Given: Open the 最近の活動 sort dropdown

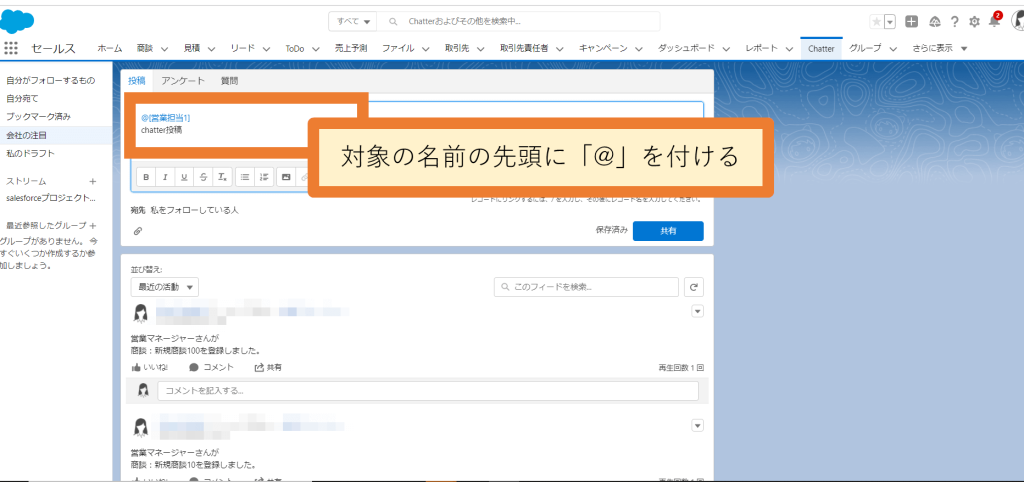Looking at the screenshot, I should (x=165, y=287).
